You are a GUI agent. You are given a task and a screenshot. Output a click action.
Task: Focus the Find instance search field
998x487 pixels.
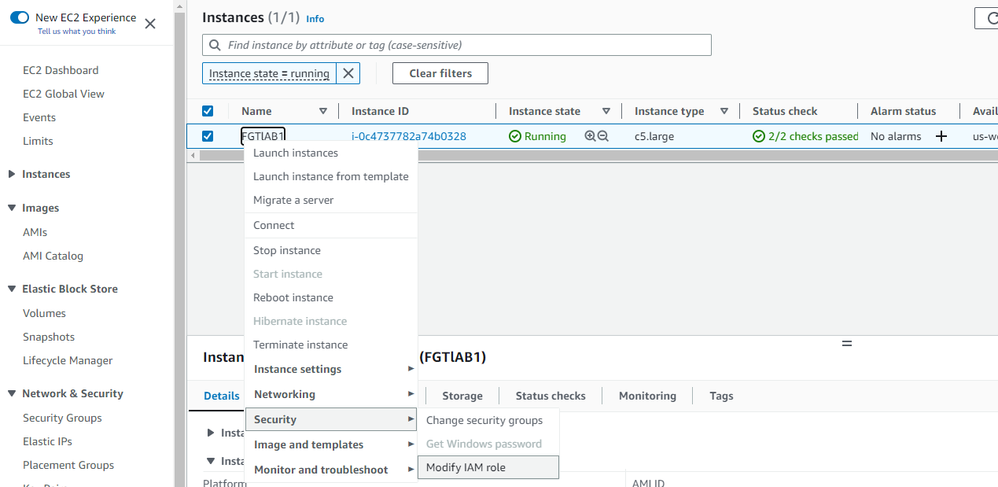pos(456,45)
